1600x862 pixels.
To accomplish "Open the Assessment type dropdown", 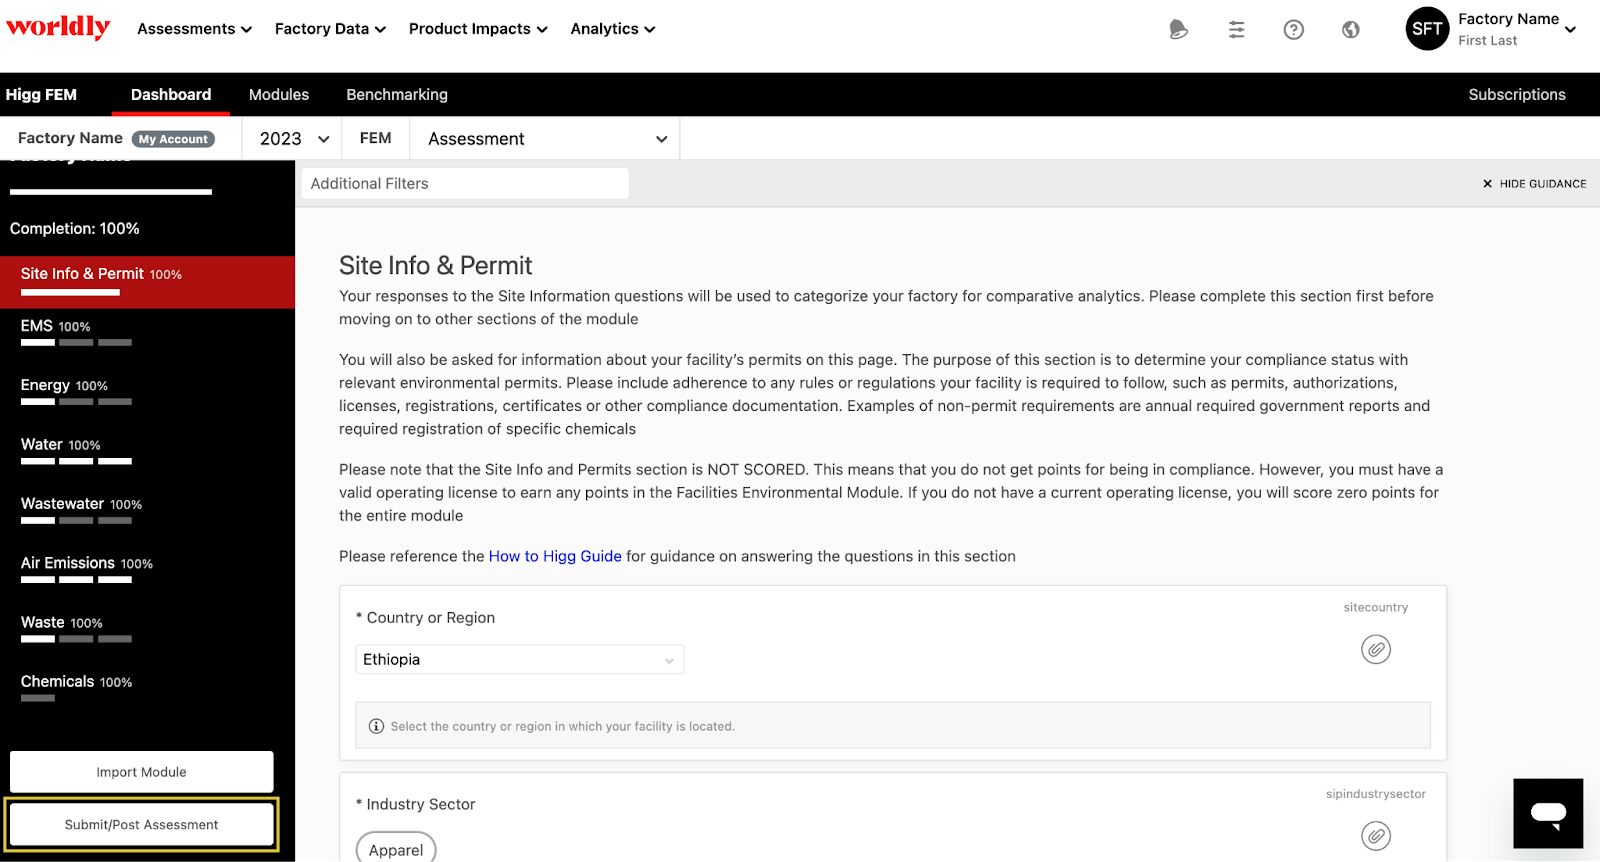I will (546, 139).
